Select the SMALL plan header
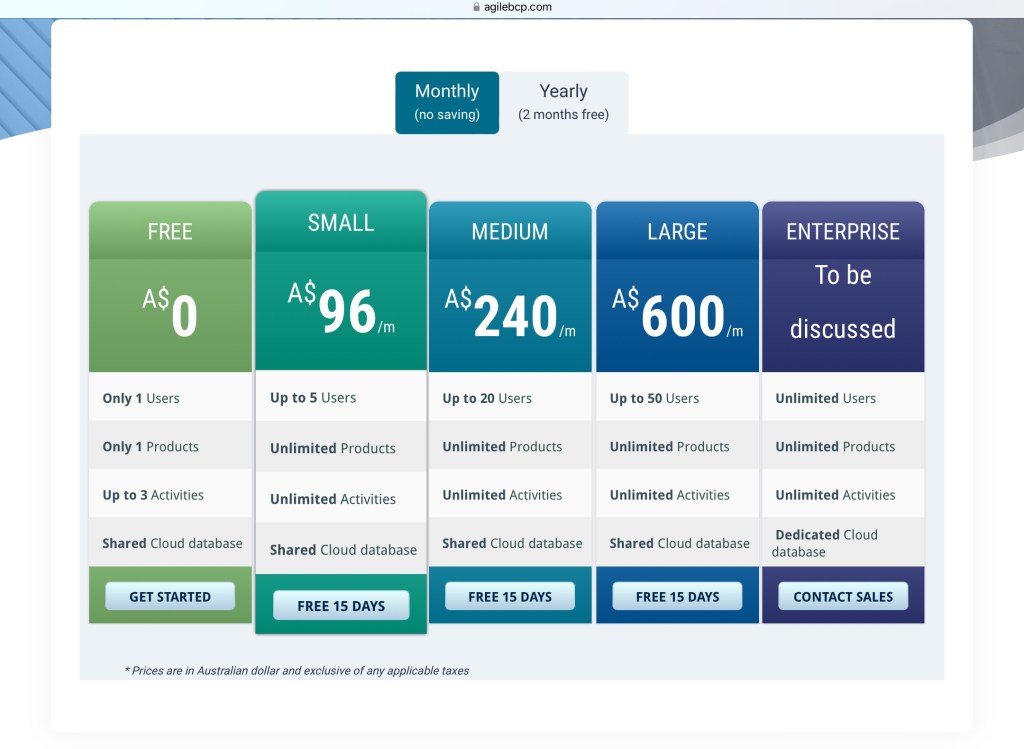This screenshot has width=1024, height=749. pyautogui.click(x=341, y=223)
